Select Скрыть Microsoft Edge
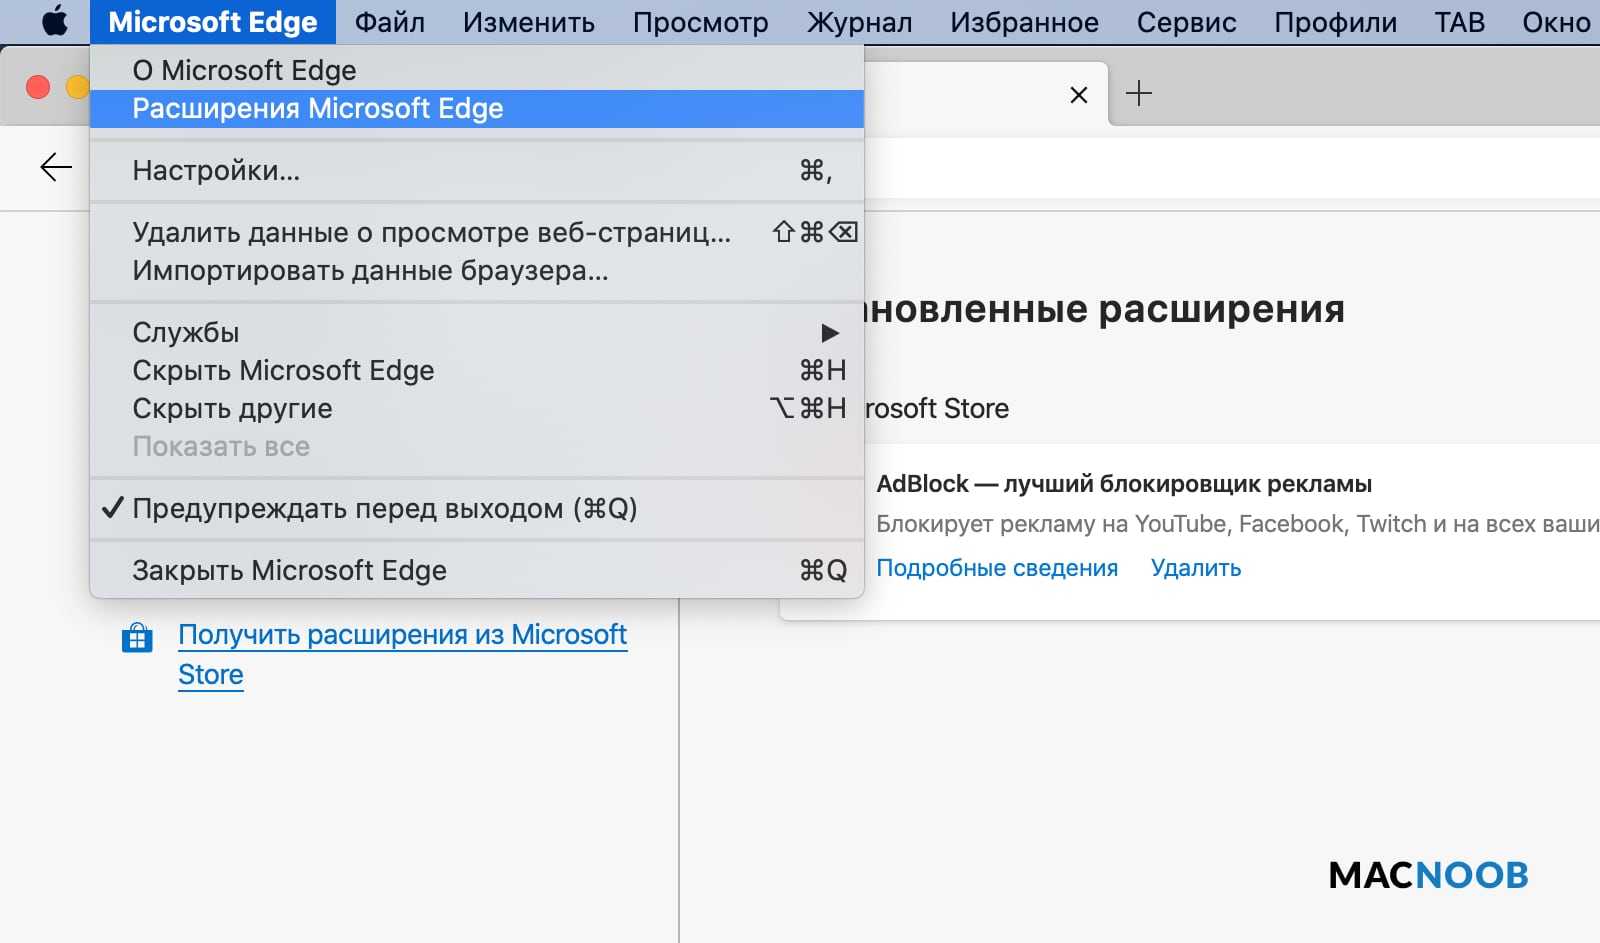The image size is (1600, 943). click(477, 370)
